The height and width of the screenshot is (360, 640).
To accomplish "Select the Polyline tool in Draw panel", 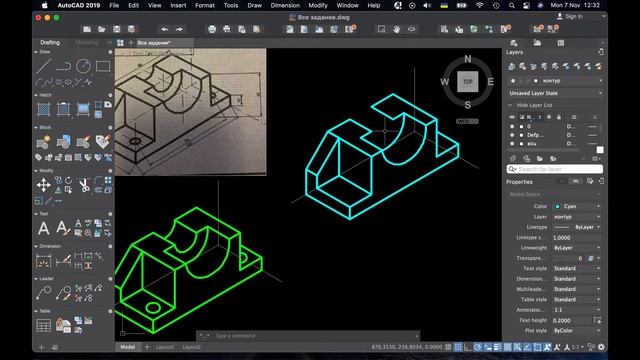I will coord(63,66).
